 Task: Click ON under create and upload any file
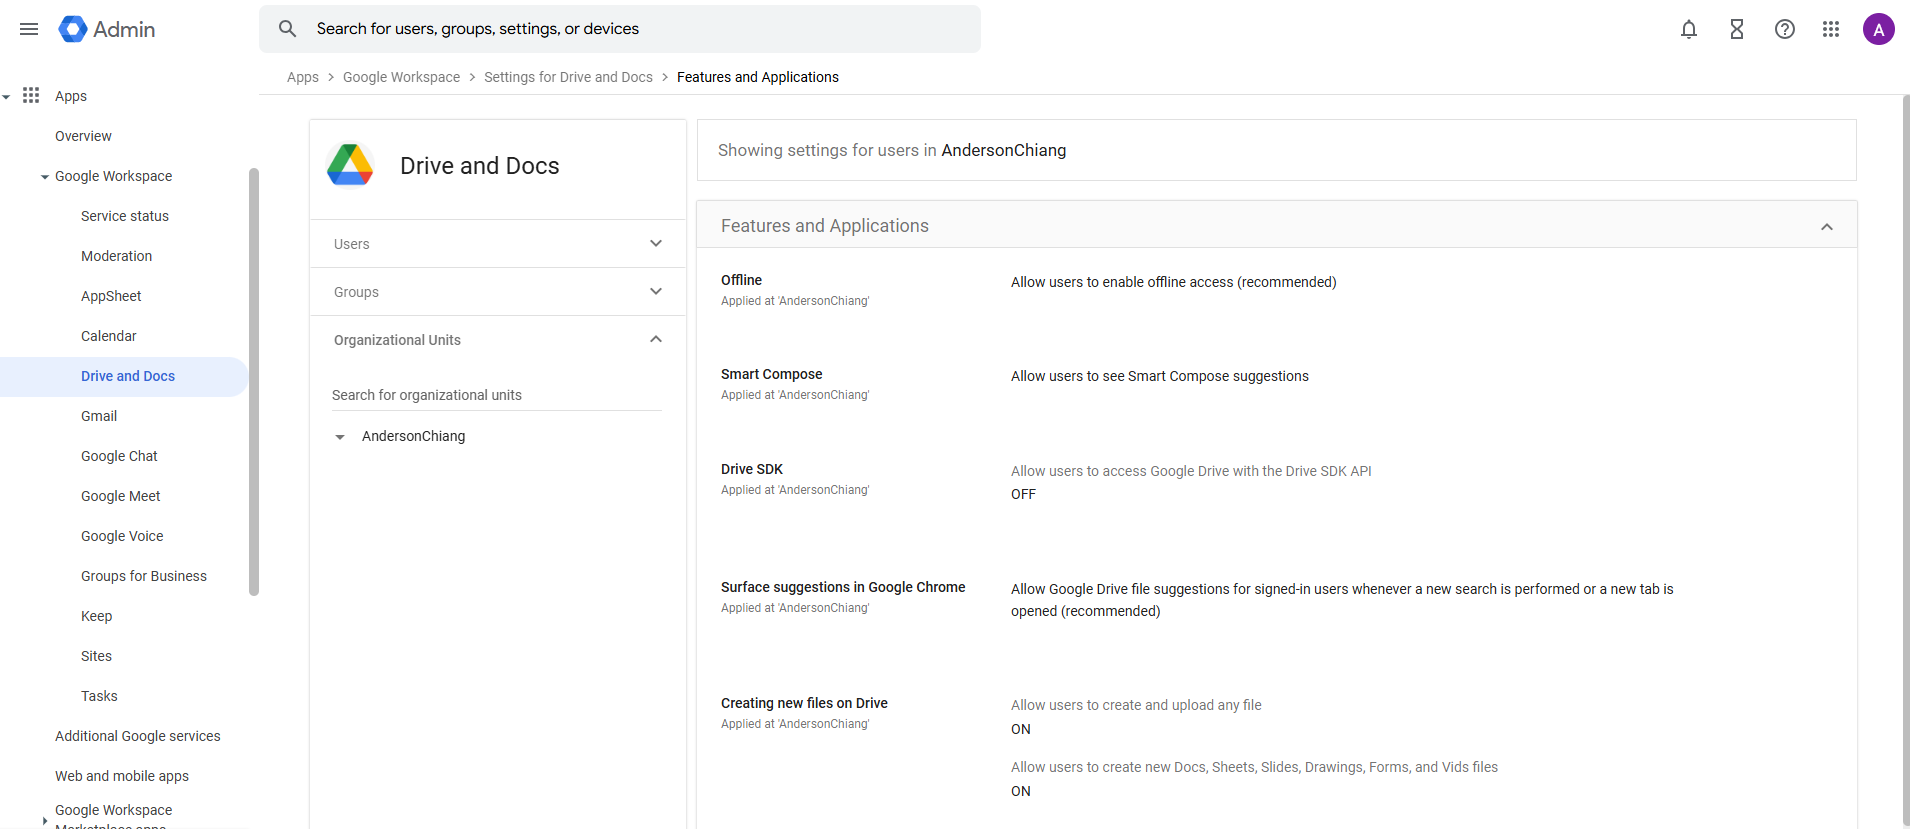pos(1020,729)
